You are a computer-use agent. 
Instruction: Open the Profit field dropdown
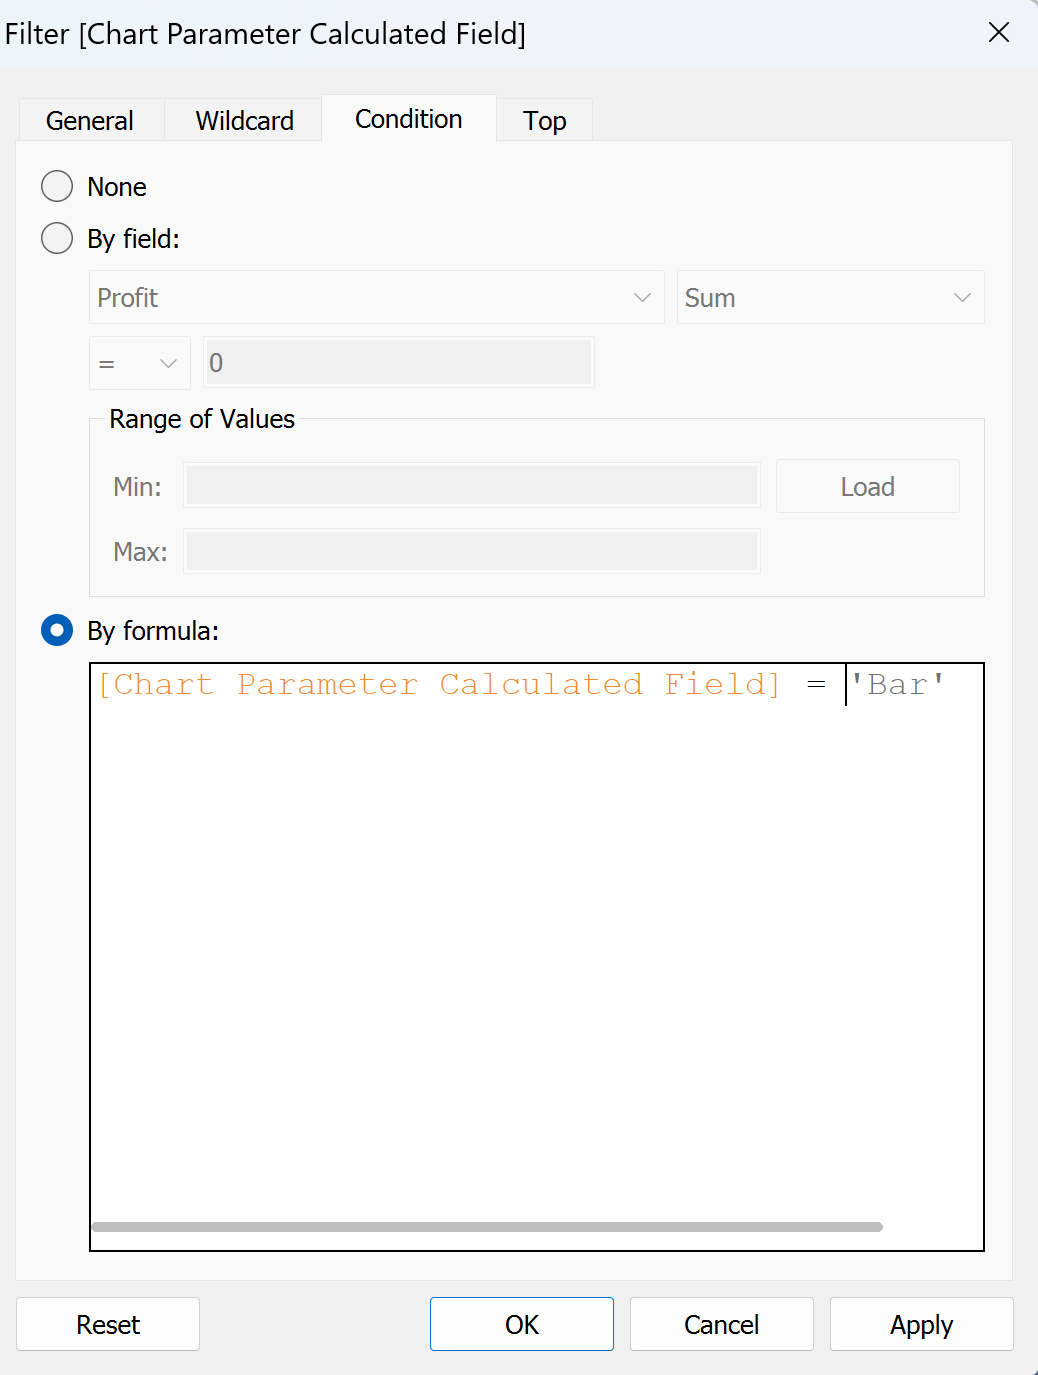pyautogui.click(x=376, y=298)
